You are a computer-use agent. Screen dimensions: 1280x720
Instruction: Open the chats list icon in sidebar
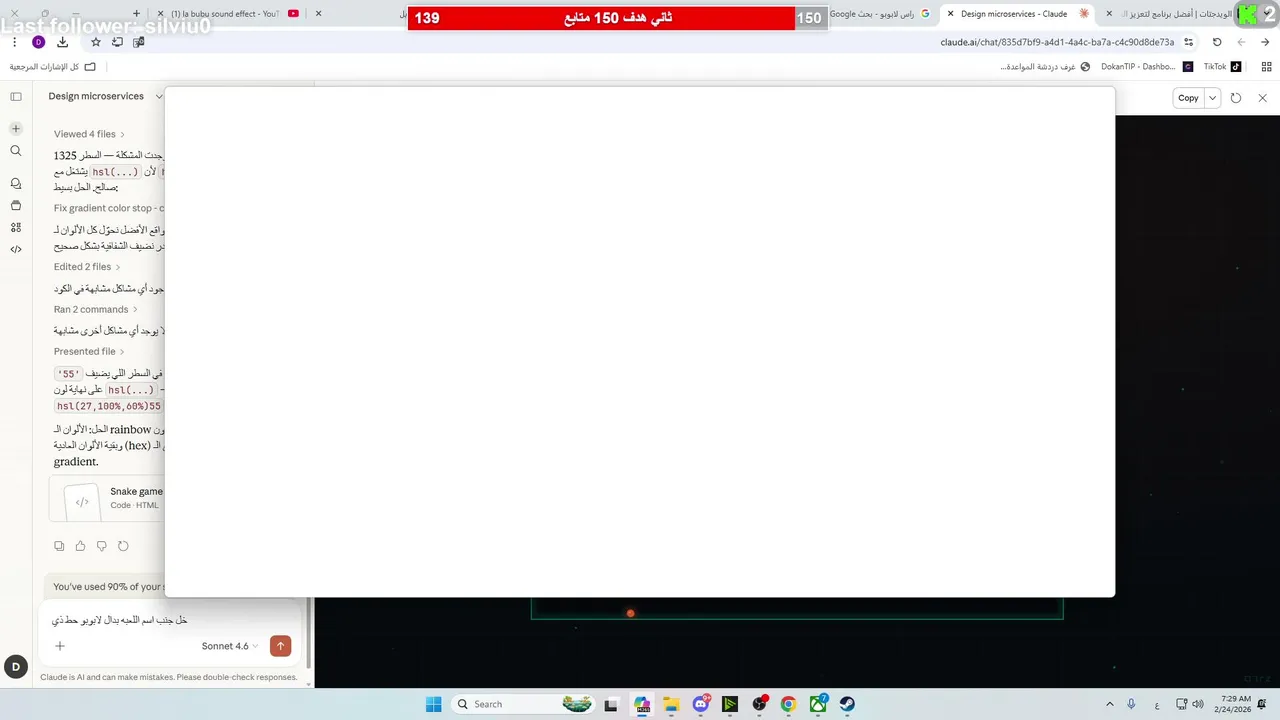point(16,184)
